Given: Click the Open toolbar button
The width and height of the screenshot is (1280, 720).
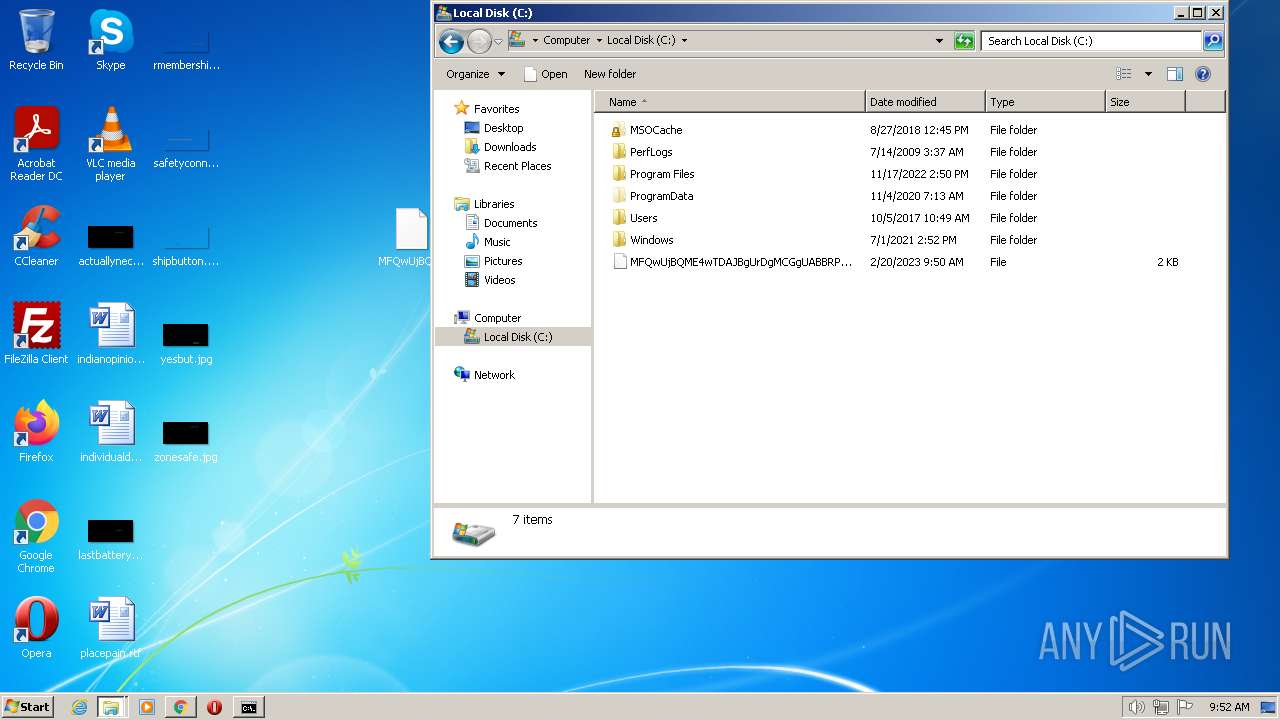Looking at the screenshot, I should click(546, 74).
